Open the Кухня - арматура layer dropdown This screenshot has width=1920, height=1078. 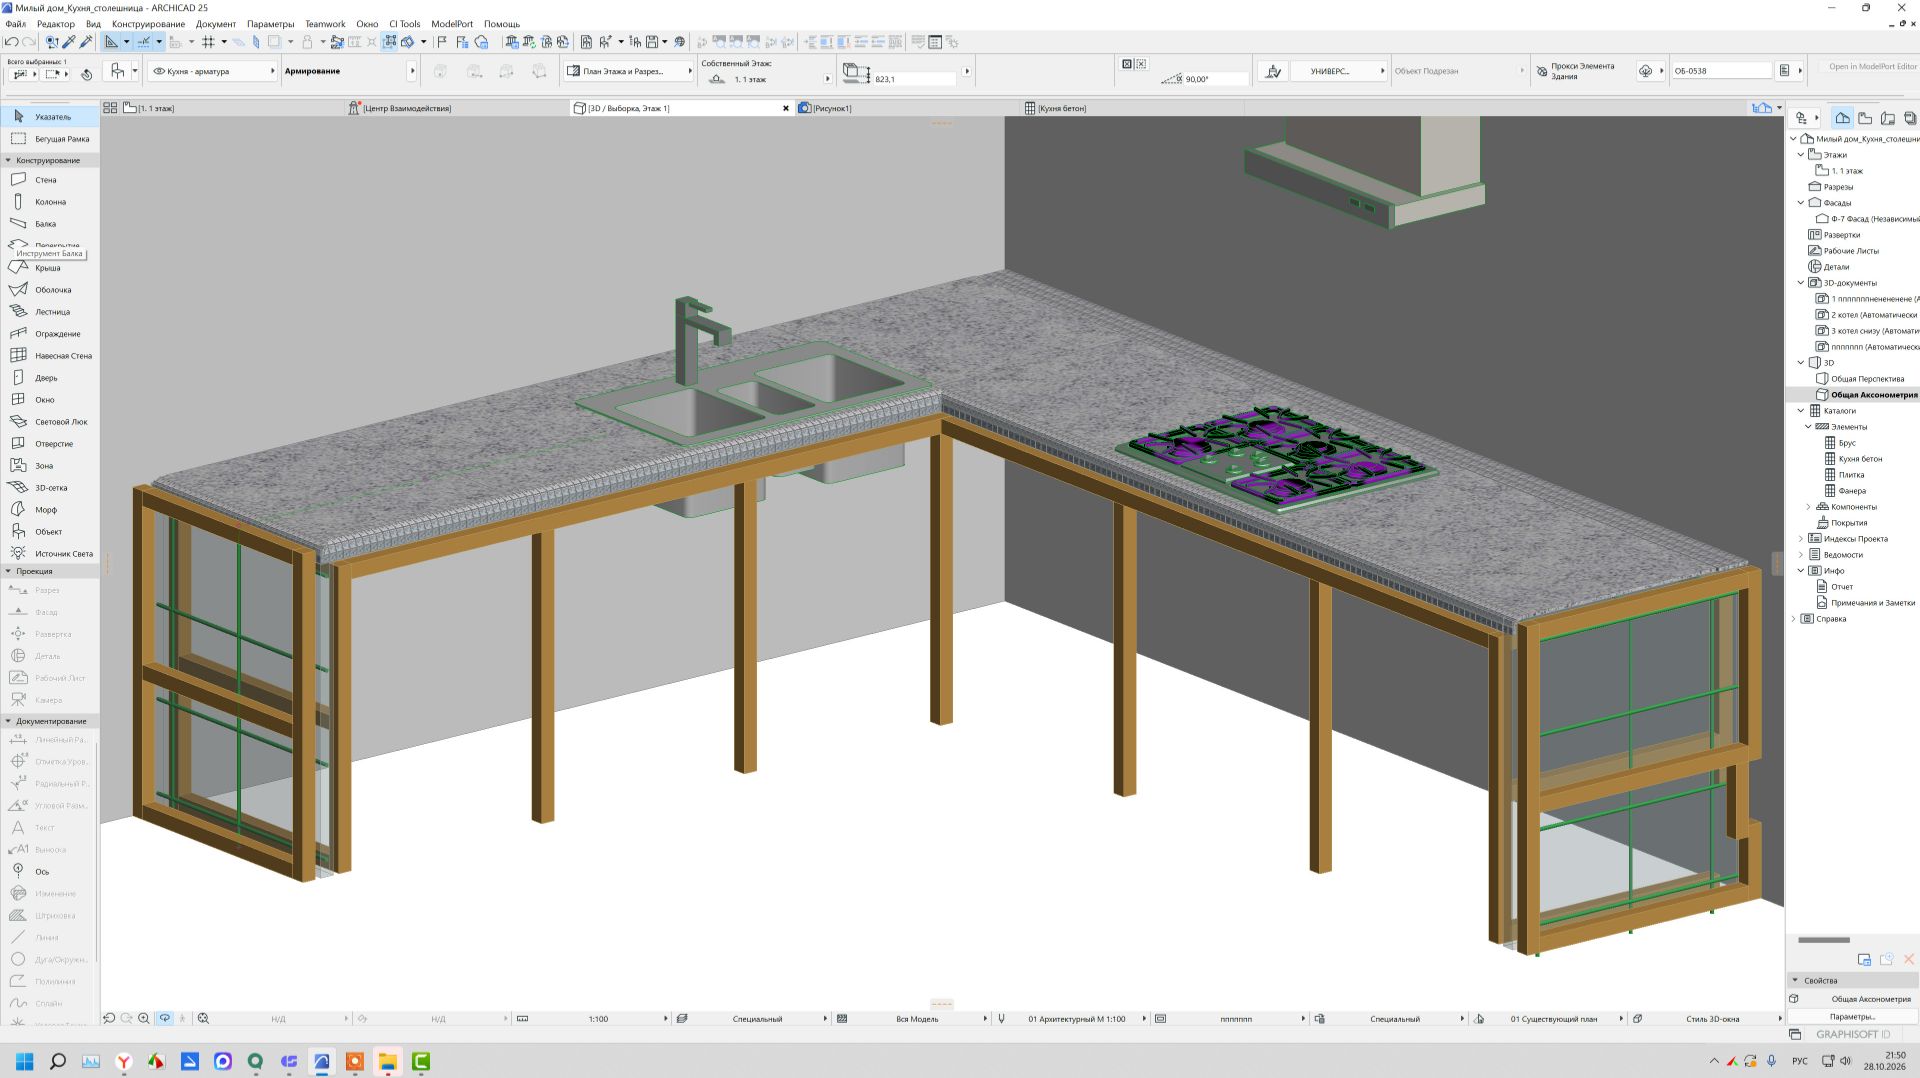(x=212, y=71)
